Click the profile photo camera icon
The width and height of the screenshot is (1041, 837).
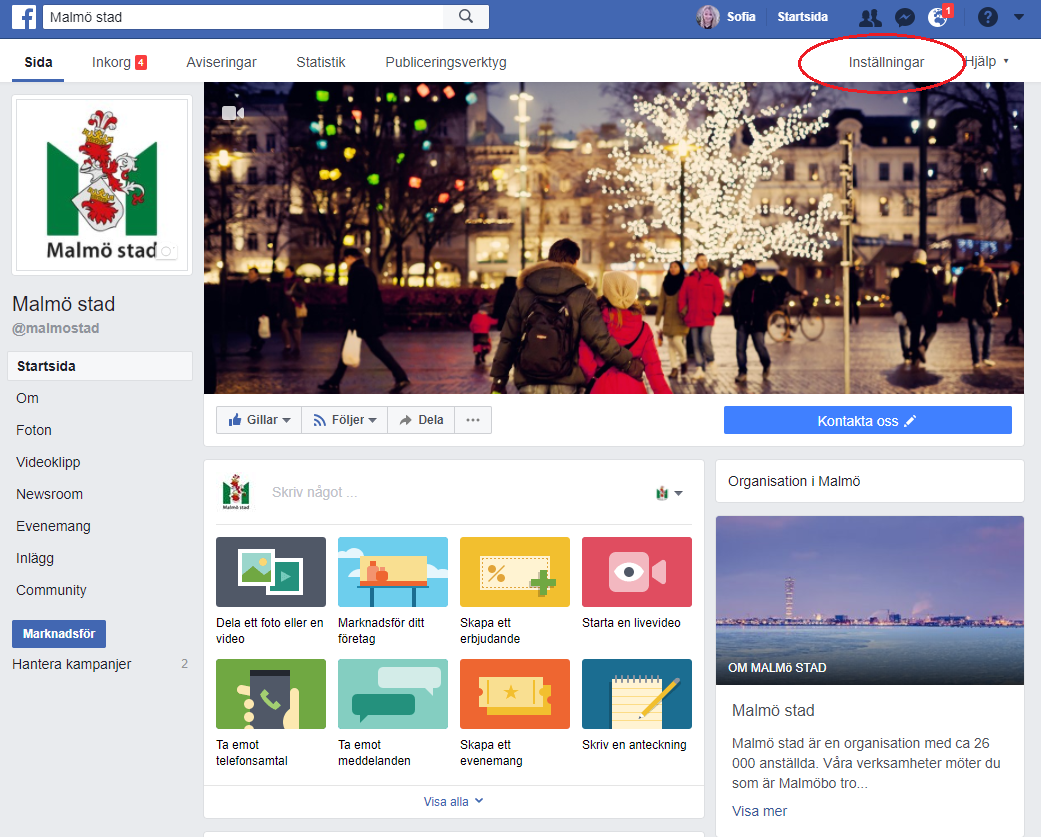167,252
